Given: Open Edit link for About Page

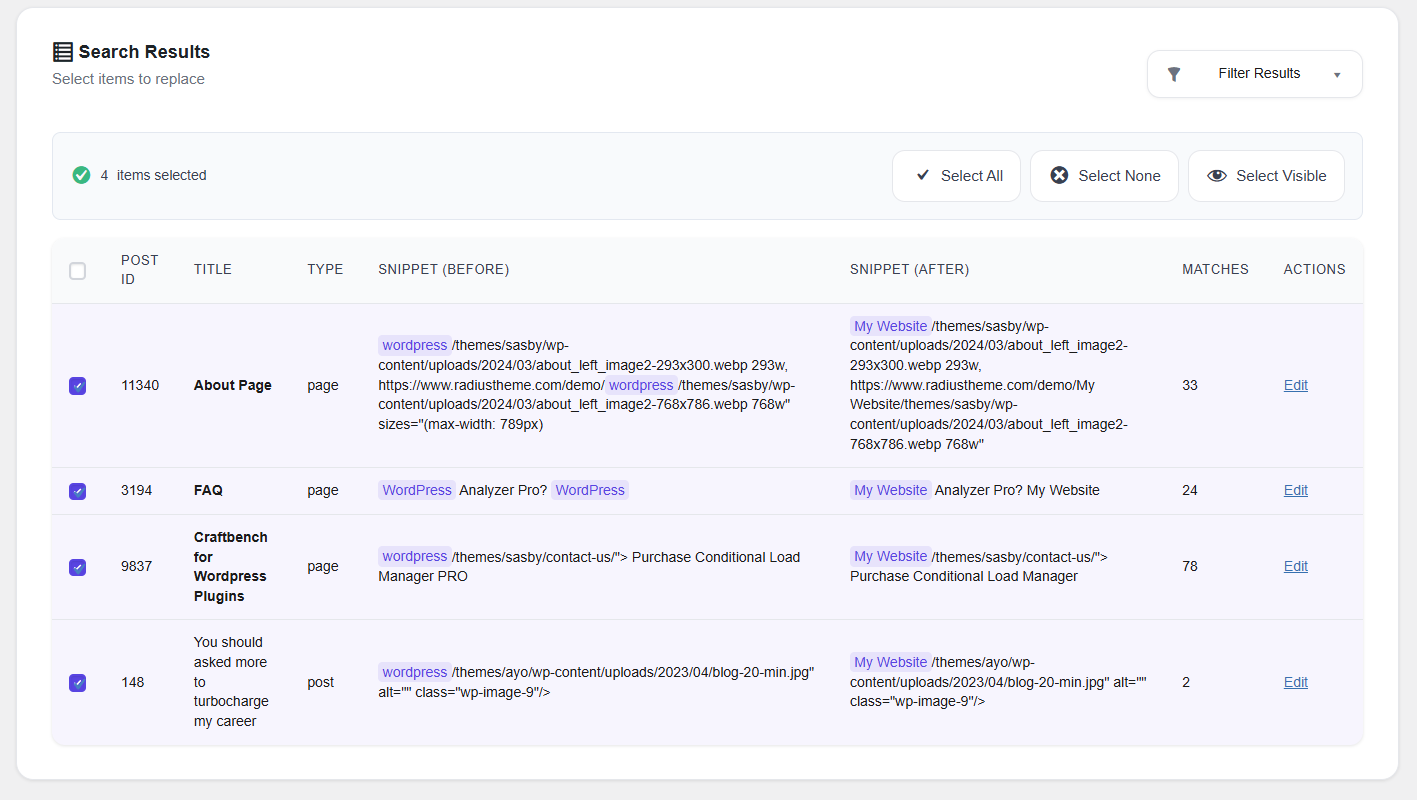Looking at the screenshot, I should coord(1295,386).
